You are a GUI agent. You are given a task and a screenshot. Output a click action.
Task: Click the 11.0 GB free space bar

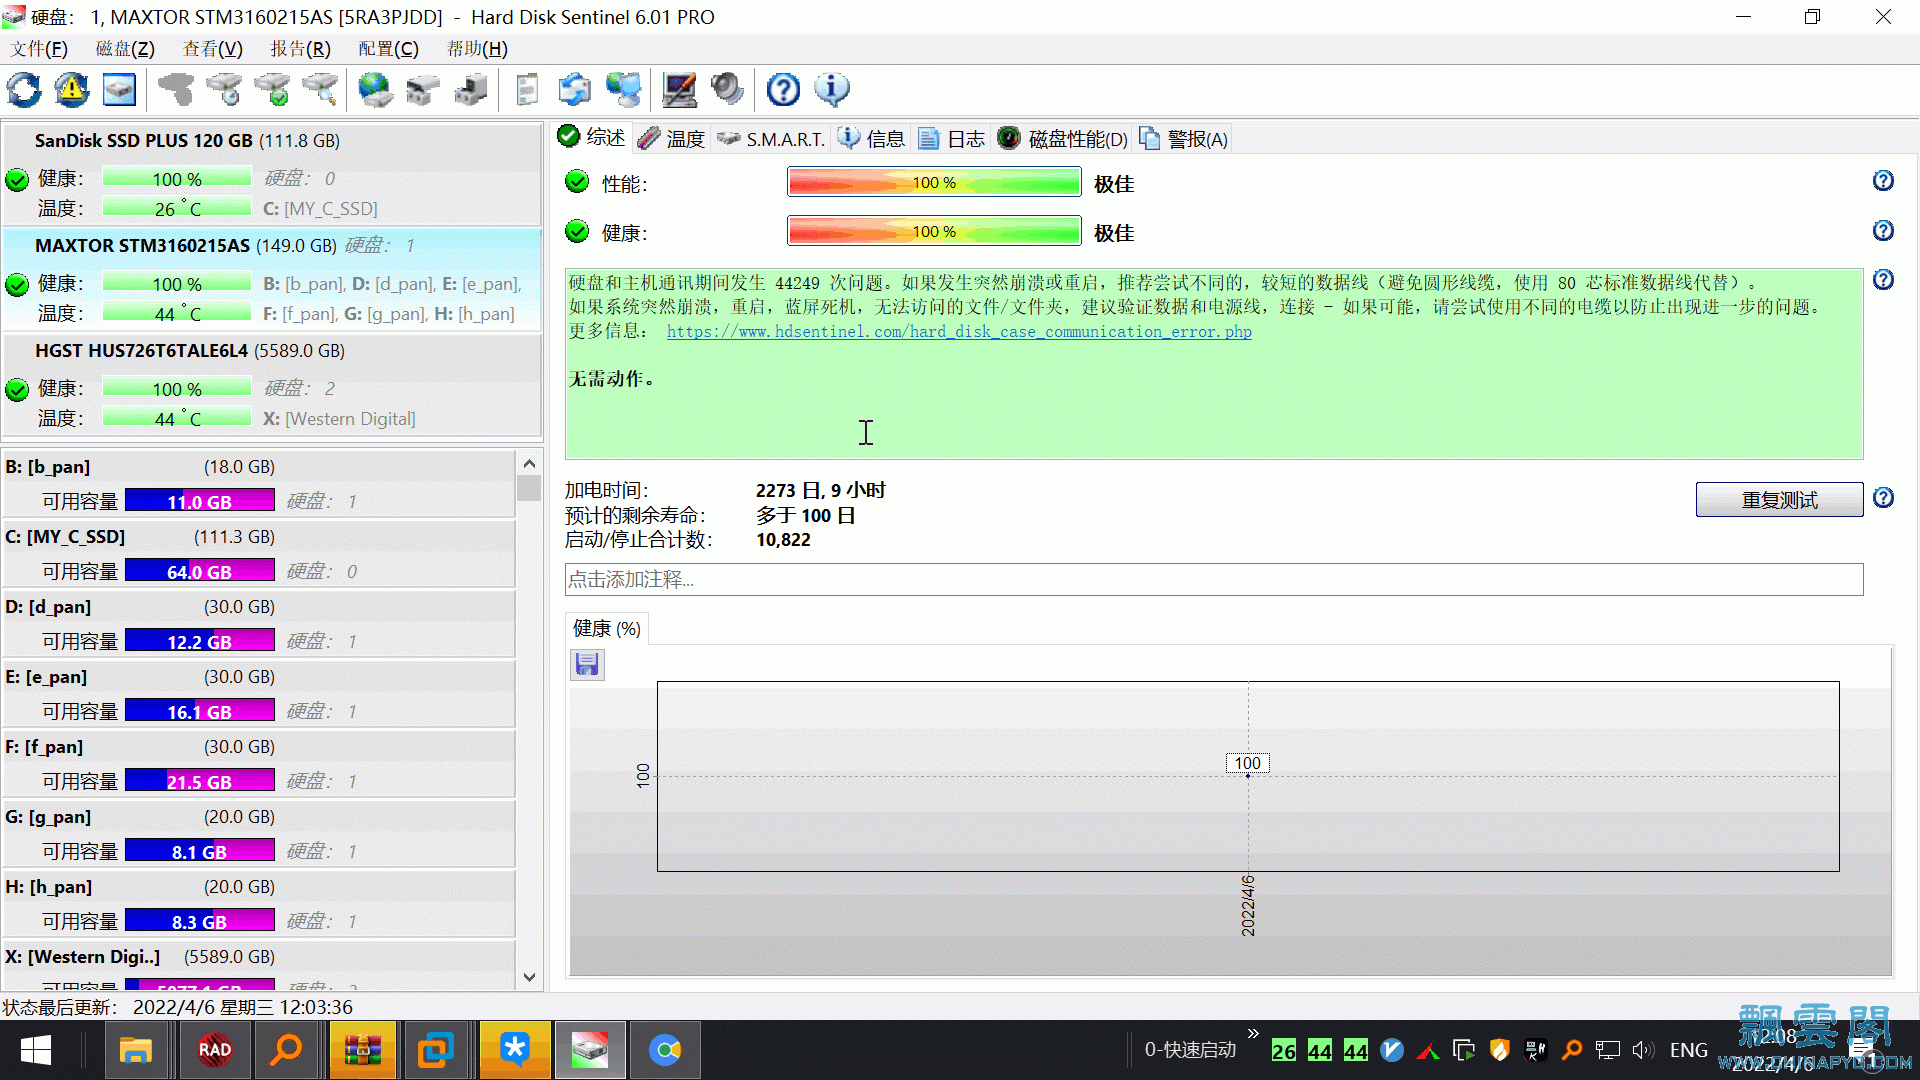pos(199,501)
